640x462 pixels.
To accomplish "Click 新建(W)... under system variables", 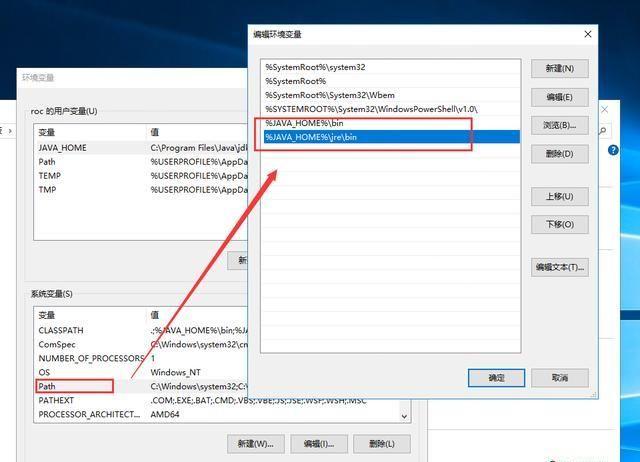I will point(256,444).
